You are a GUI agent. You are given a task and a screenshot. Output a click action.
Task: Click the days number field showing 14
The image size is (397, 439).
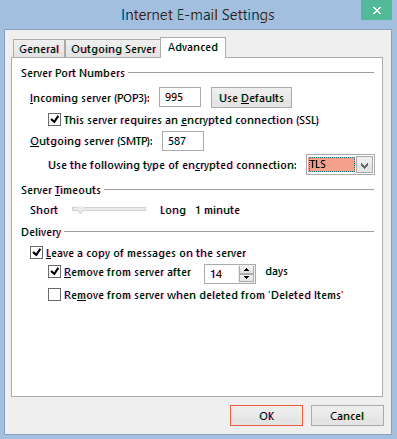coord(222,274)
